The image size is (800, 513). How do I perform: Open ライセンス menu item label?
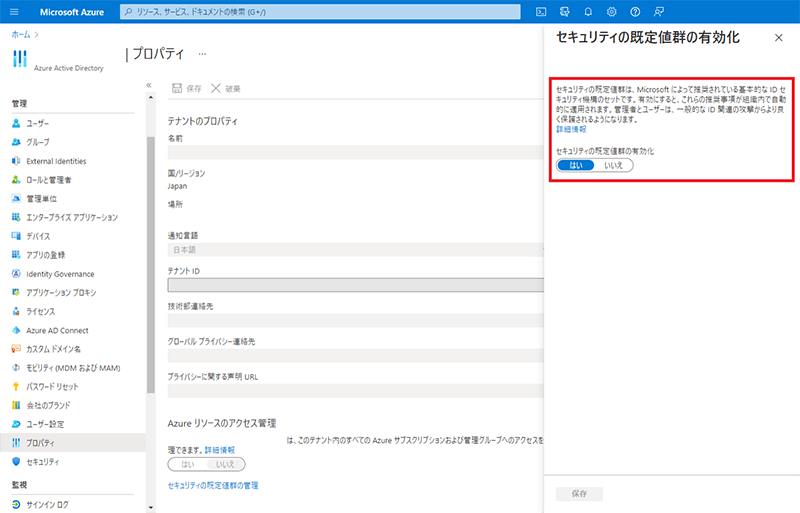[41, 311]
